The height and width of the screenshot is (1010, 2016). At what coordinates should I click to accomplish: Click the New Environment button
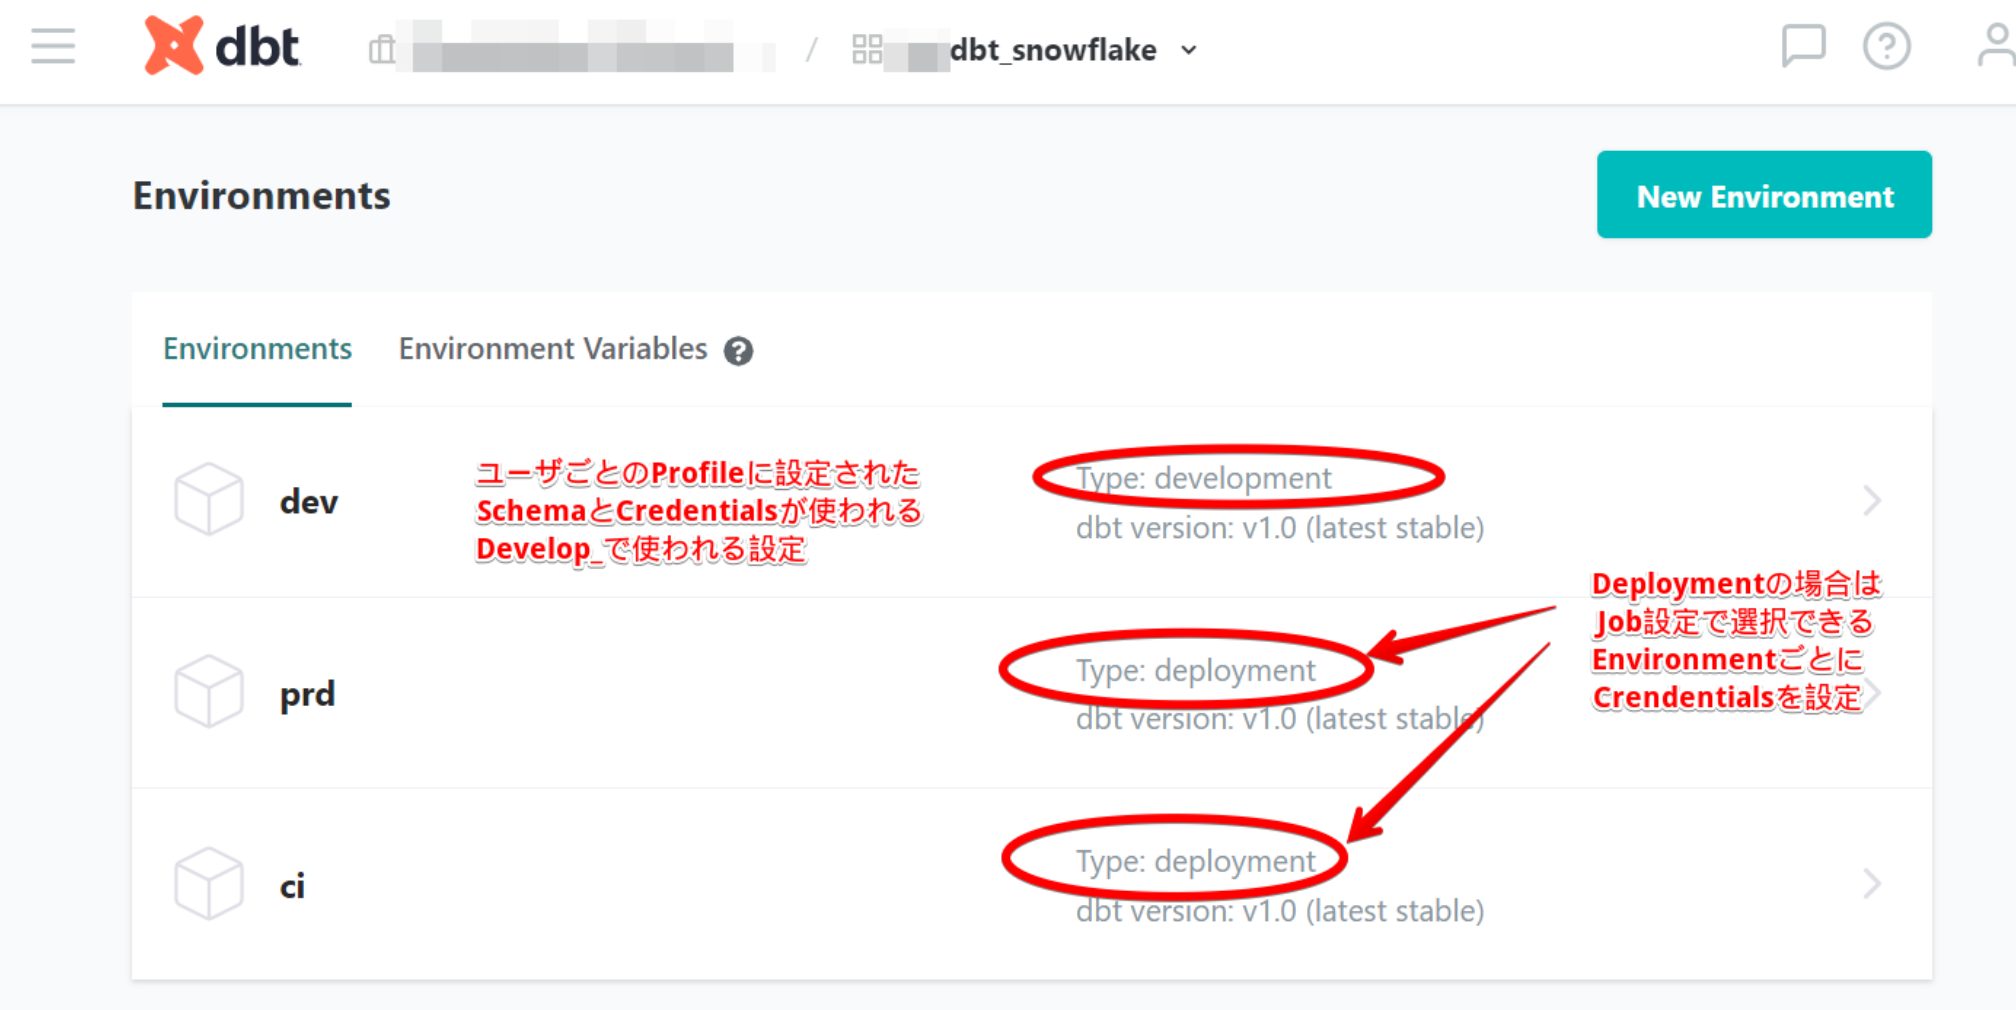pos(1764,195)
